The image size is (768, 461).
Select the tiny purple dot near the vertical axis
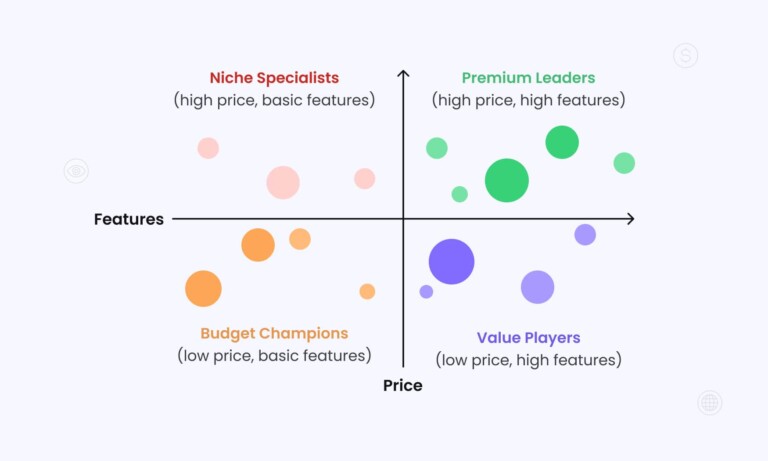(x=426, y=292)
